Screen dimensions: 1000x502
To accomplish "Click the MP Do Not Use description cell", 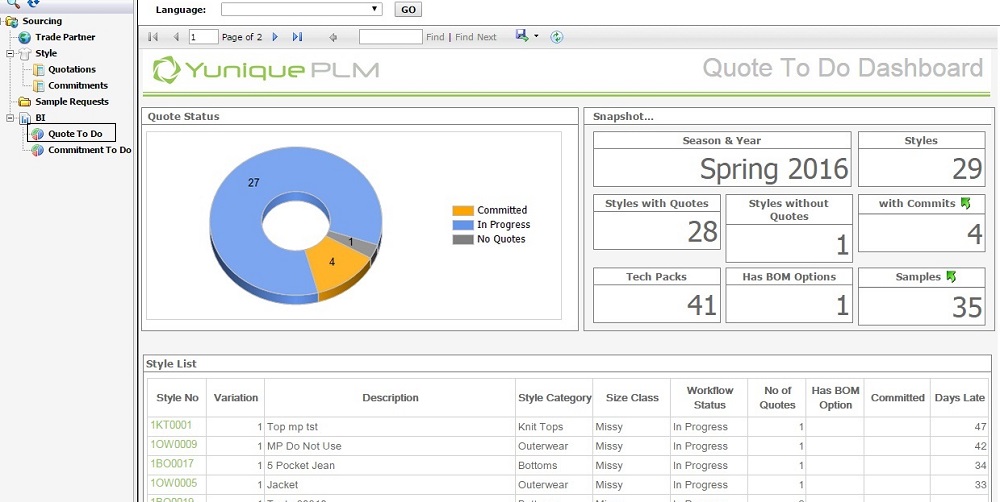I will (390, 446).
